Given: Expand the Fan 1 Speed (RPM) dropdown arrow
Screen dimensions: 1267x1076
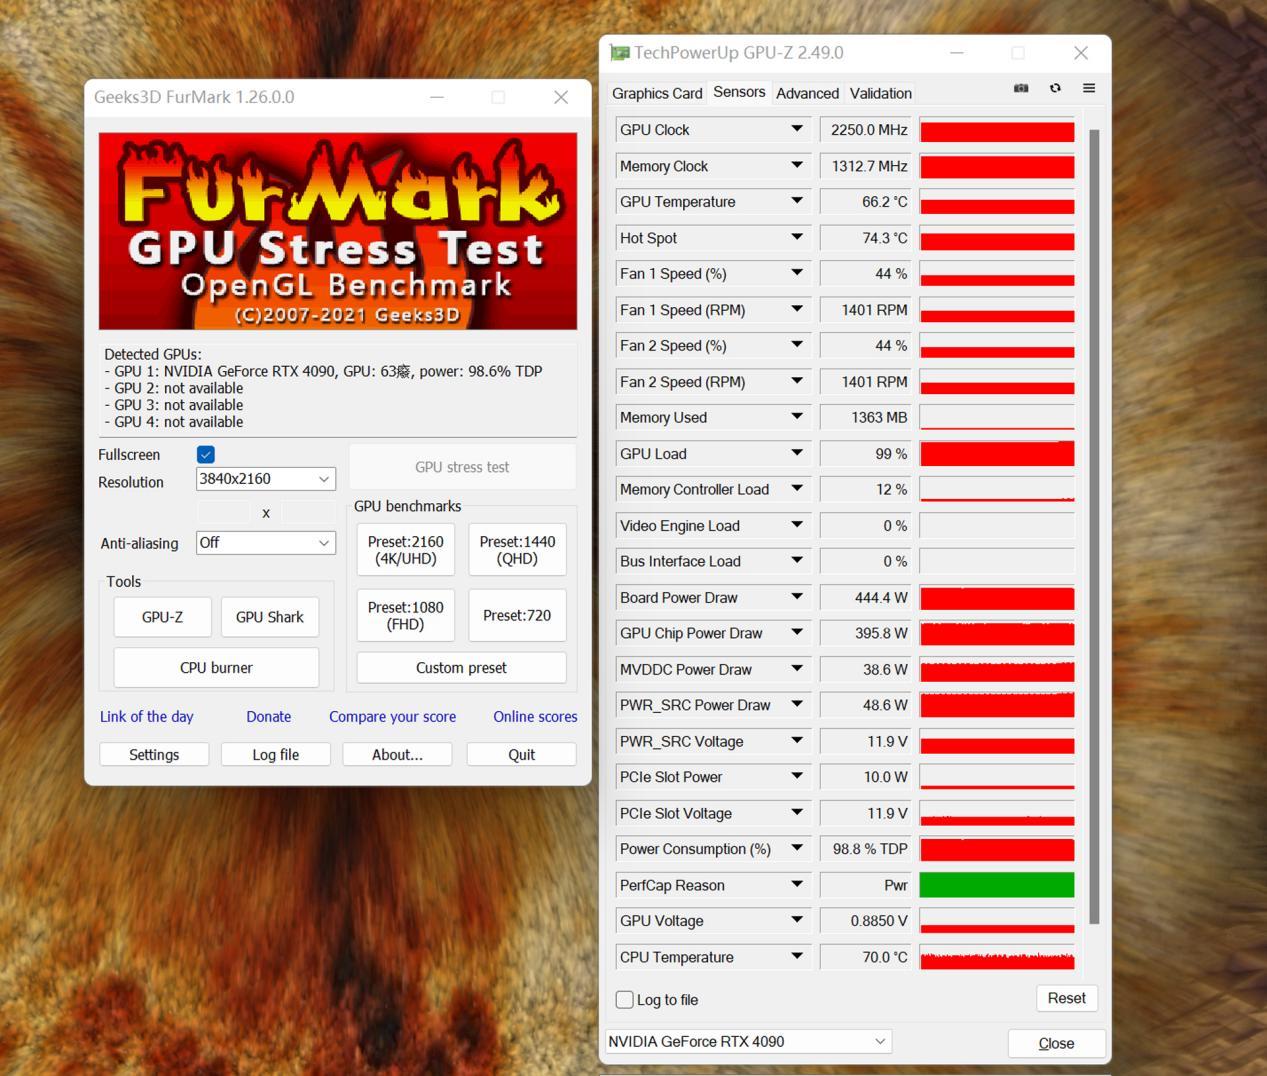Looking at the screenshot, I should [x=797, y=309].
